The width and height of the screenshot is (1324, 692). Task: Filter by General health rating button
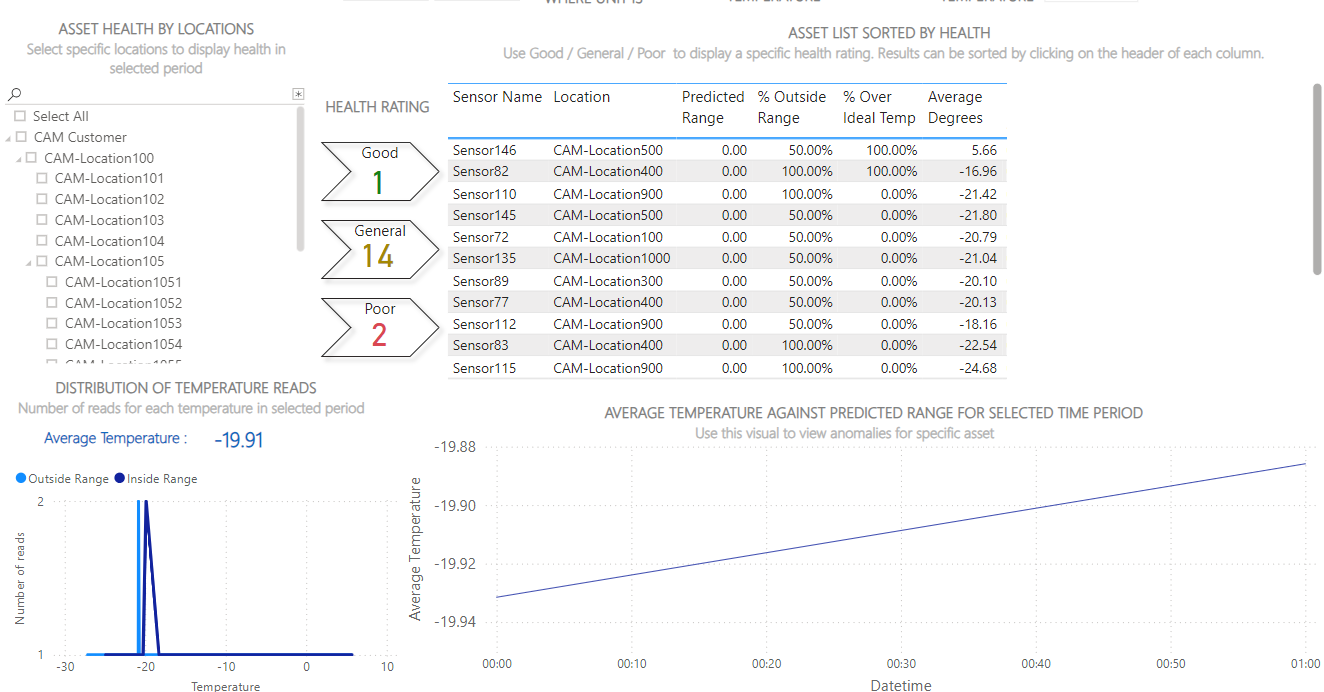click(x=379, y=248)
